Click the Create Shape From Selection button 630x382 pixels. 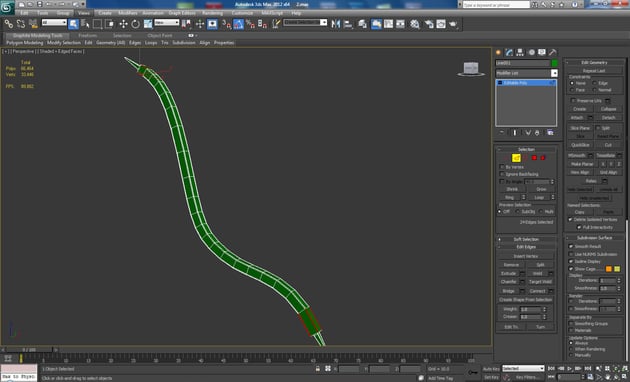coord(526,300)
